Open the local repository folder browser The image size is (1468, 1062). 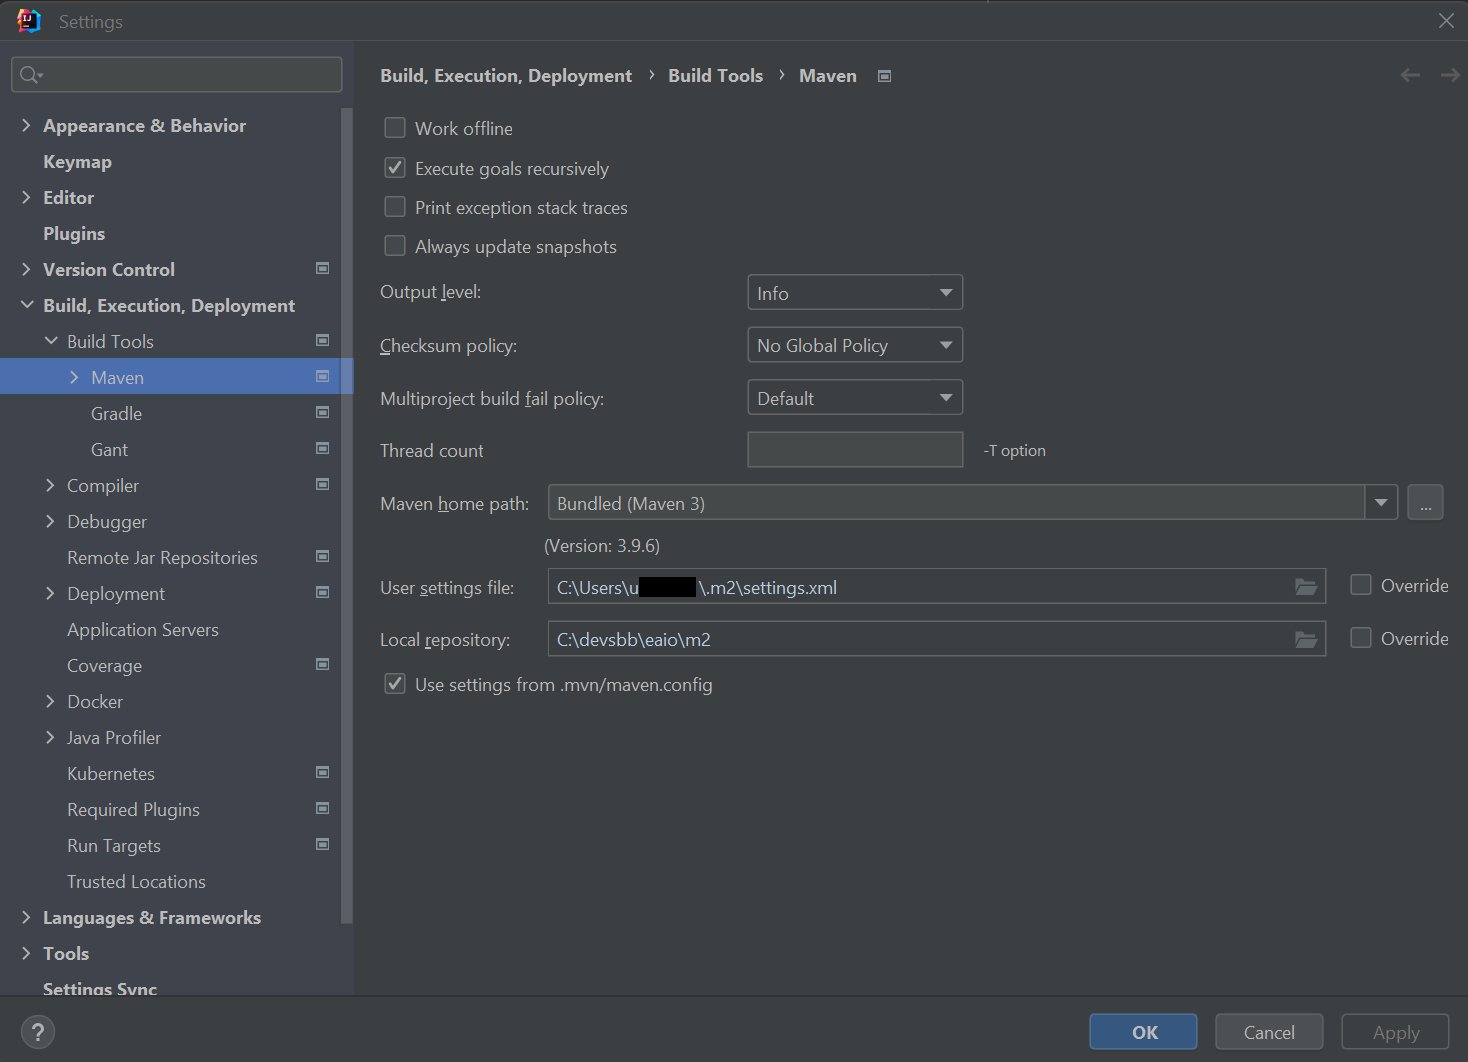(1306, 639)
